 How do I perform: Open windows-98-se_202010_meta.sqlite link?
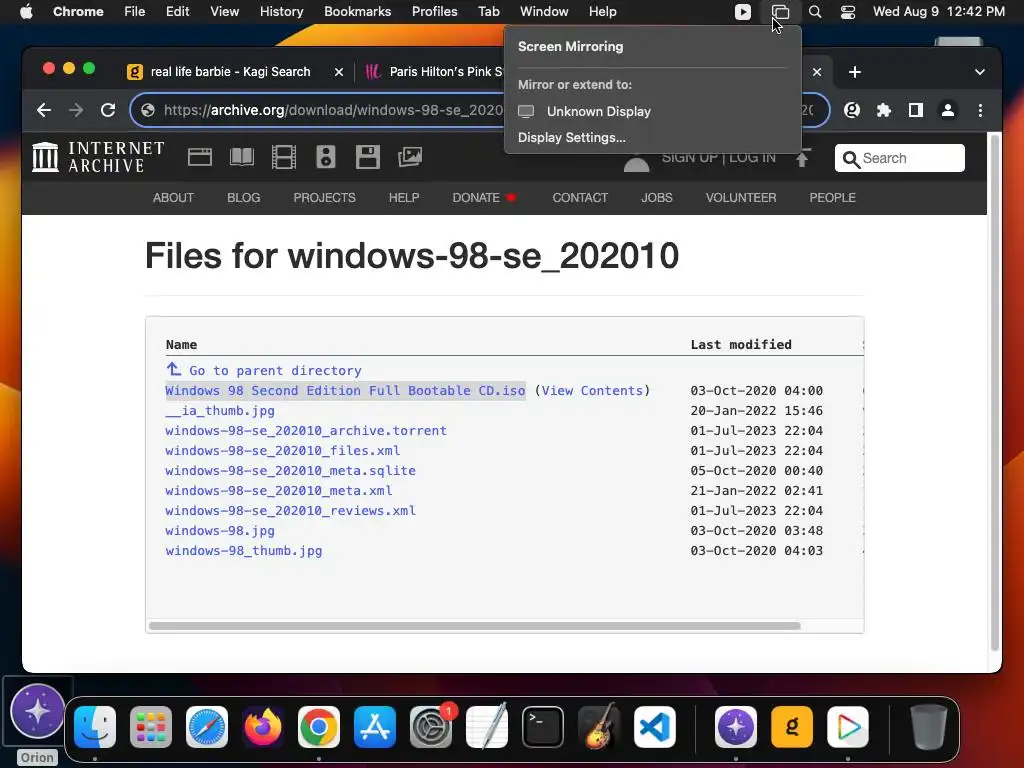point(290,471)
